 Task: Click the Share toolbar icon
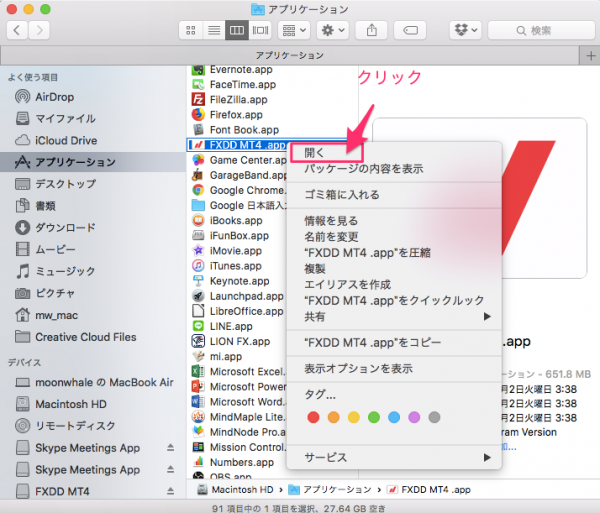[373, 30]
